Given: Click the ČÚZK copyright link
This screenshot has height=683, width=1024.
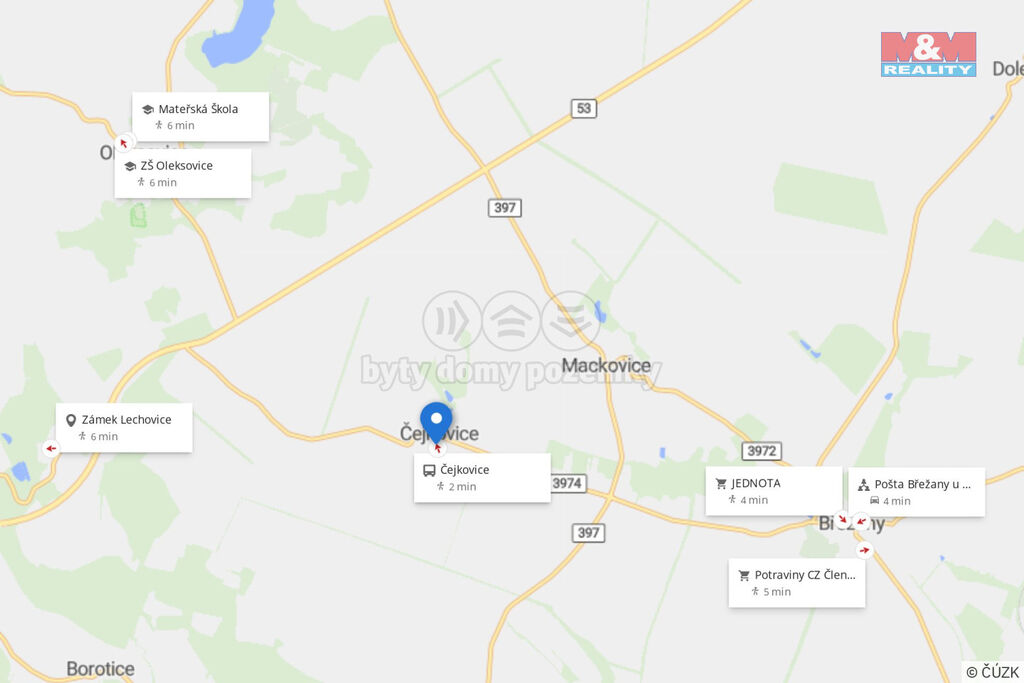Looking at the screenshot, I should [993, 672].
